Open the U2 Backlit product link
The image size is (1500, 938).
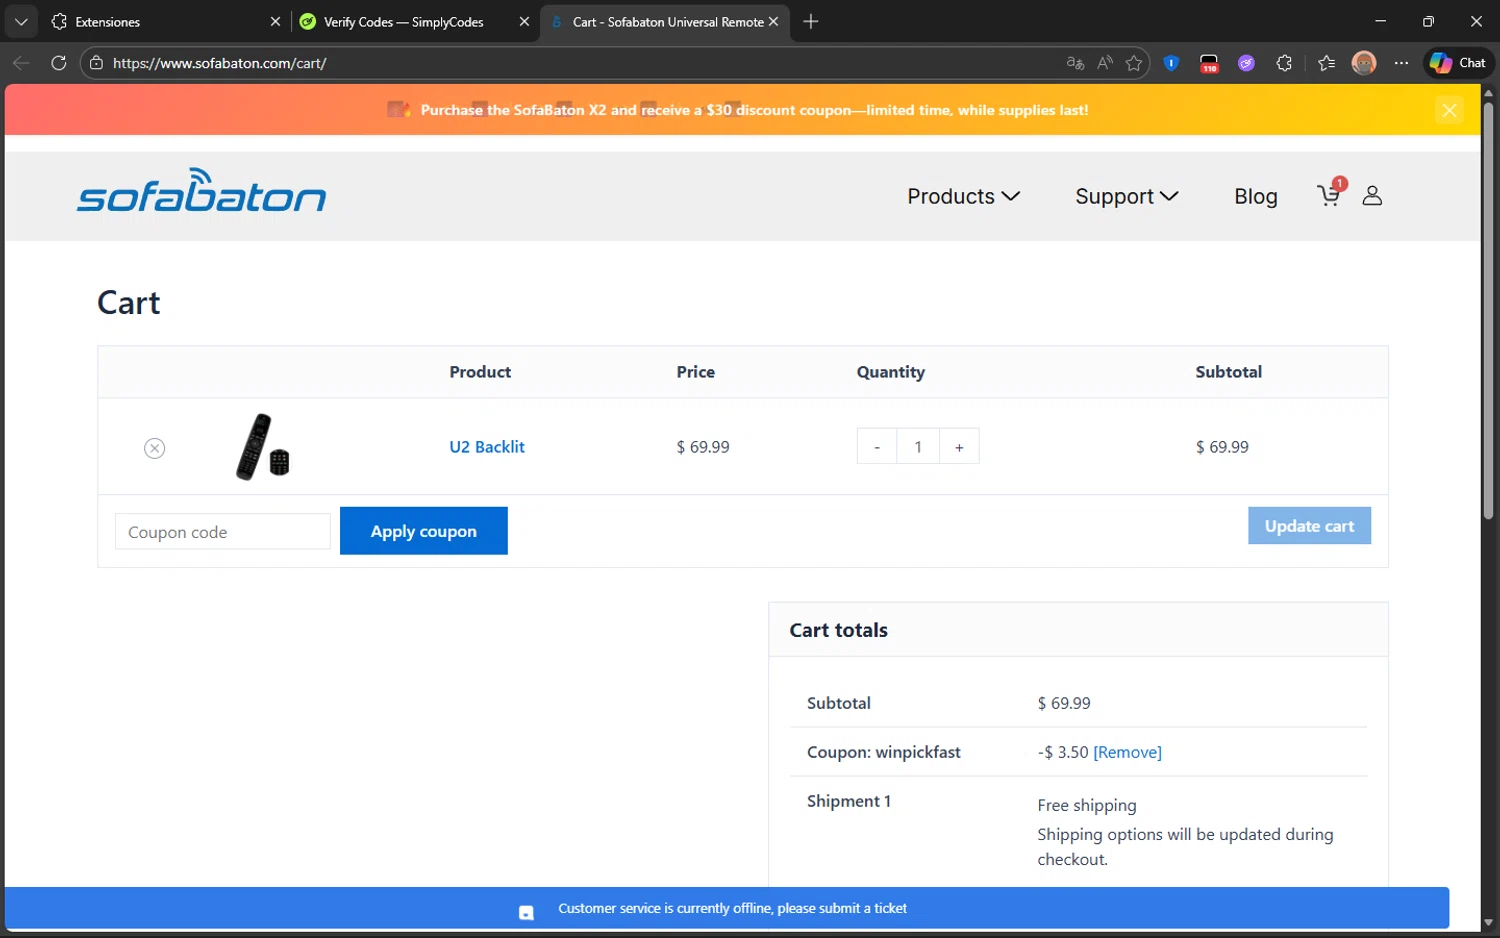point(487,447)
